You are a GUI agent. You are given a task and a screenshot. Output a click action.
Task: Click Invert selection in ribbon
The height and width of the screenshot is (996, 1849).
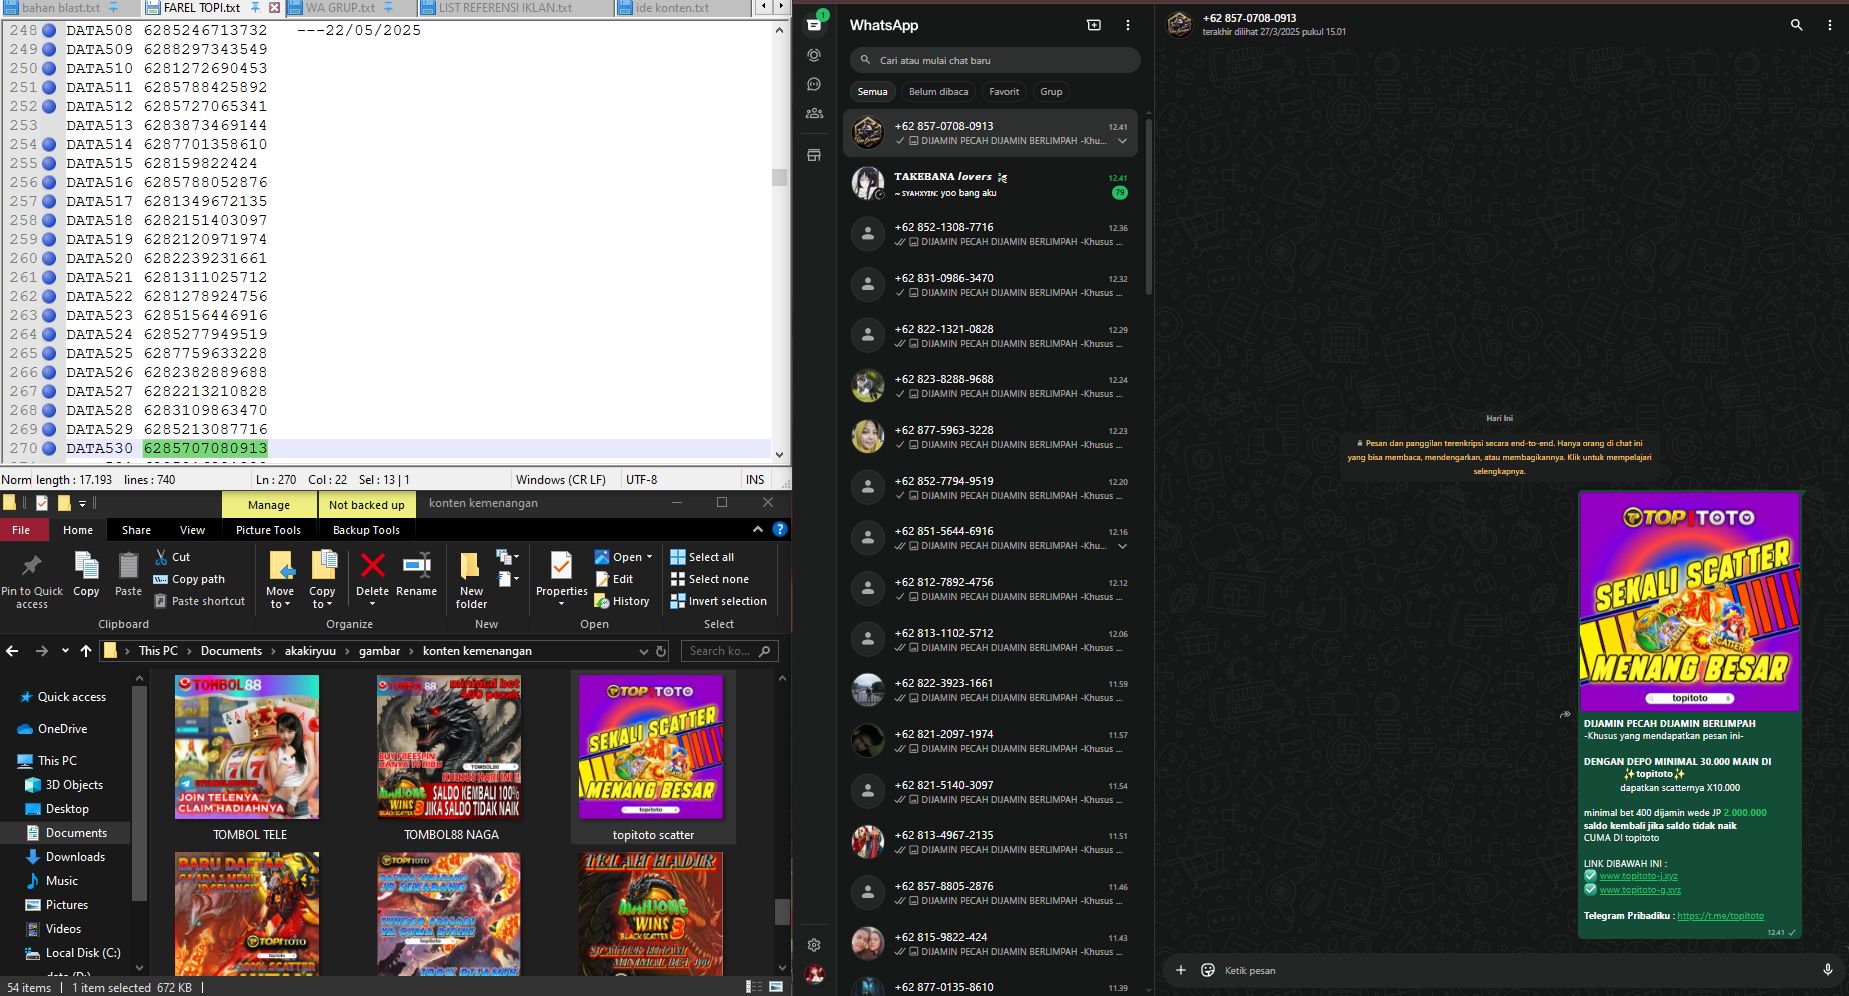(x=718, y=601)
